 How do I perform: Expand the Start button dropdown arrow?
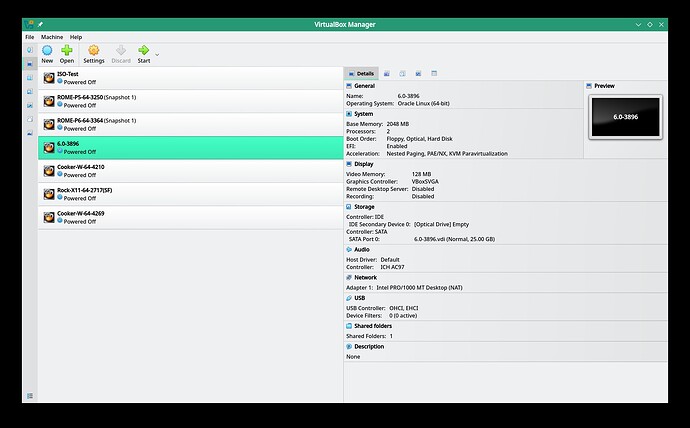[x=157, y=53]
